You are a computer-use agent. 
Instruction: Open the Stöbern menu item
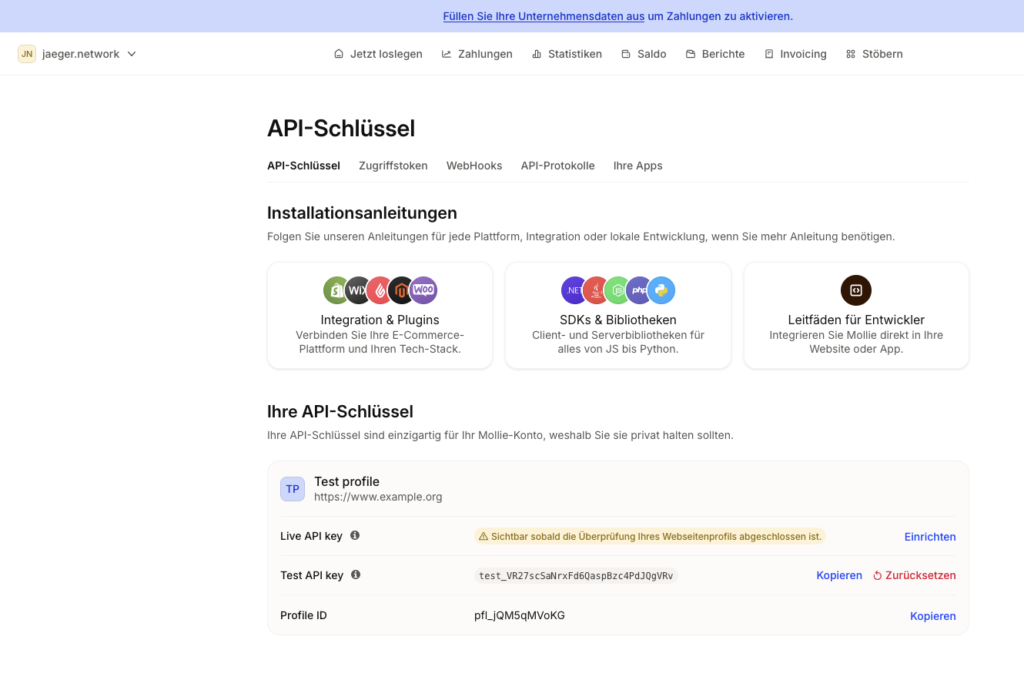(874, 54)
